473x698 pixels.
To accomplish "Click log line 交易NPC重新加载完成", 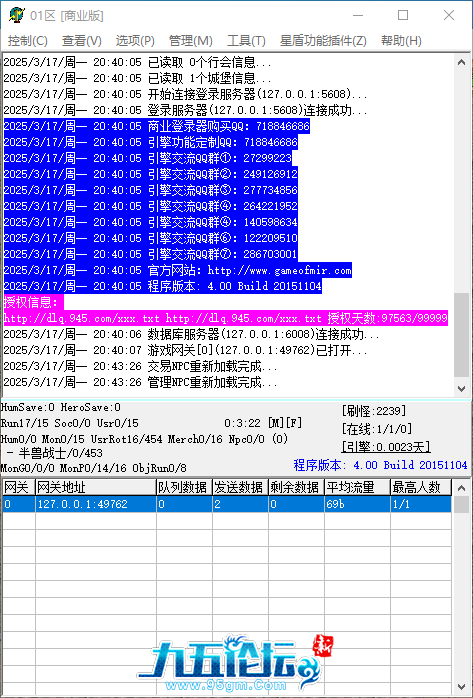I will pos(141,367).
